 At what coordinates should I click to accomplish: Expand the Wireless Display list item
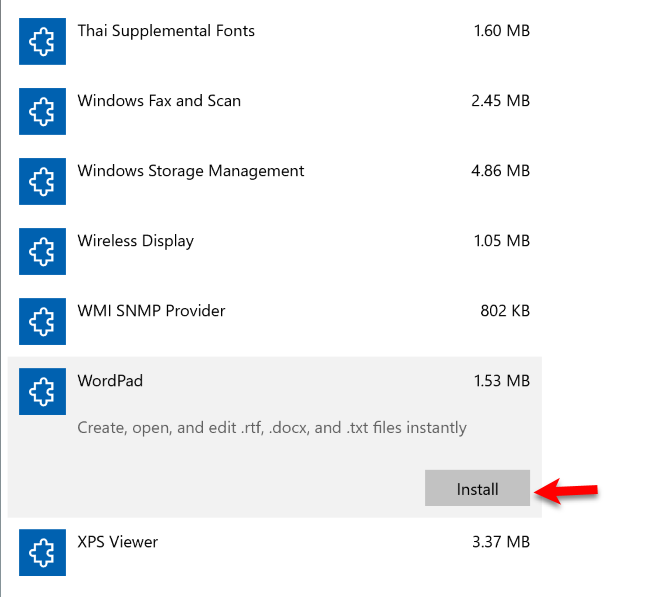pos(135,241)
